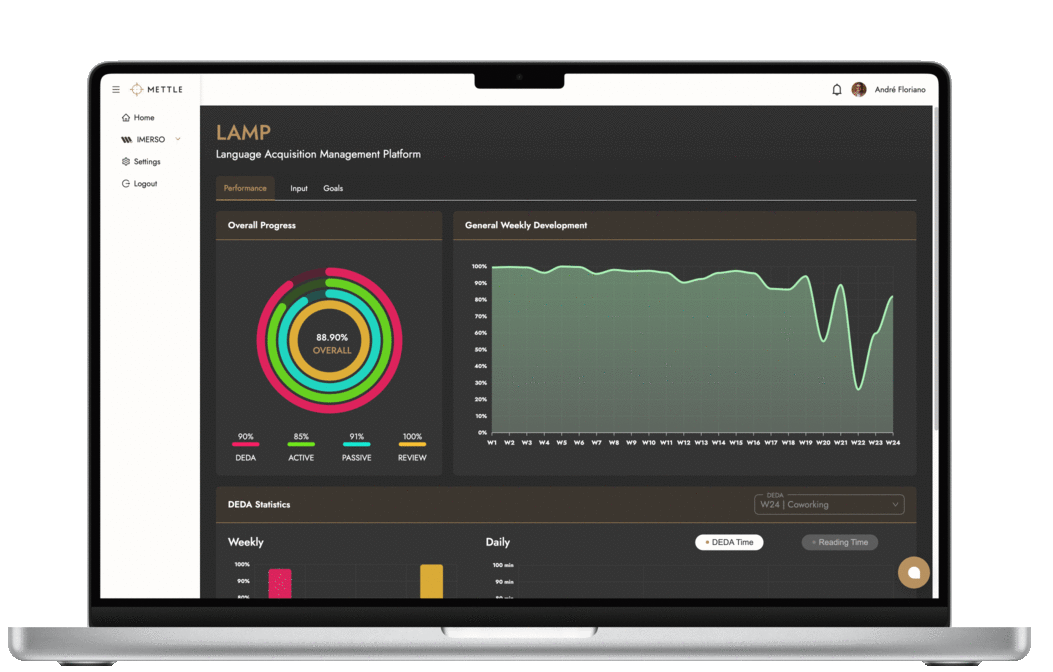
Task: Switch to the Input tab
Action: (x=299, y=188)
